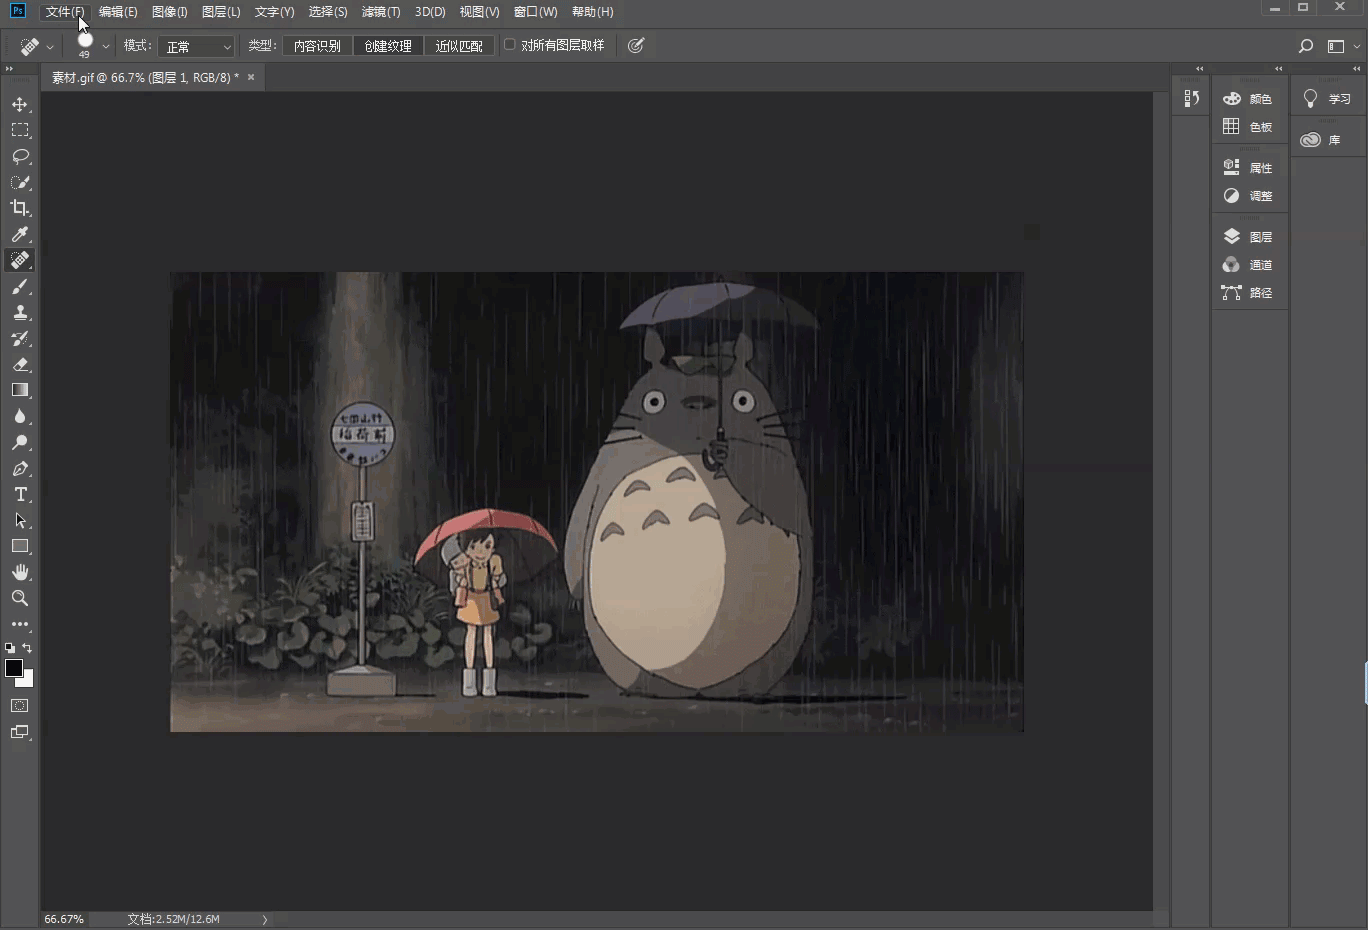Toggle Quick Mask mode icon
The image size is (1368, 930).
pyautogui.click(x=20, y=706)
